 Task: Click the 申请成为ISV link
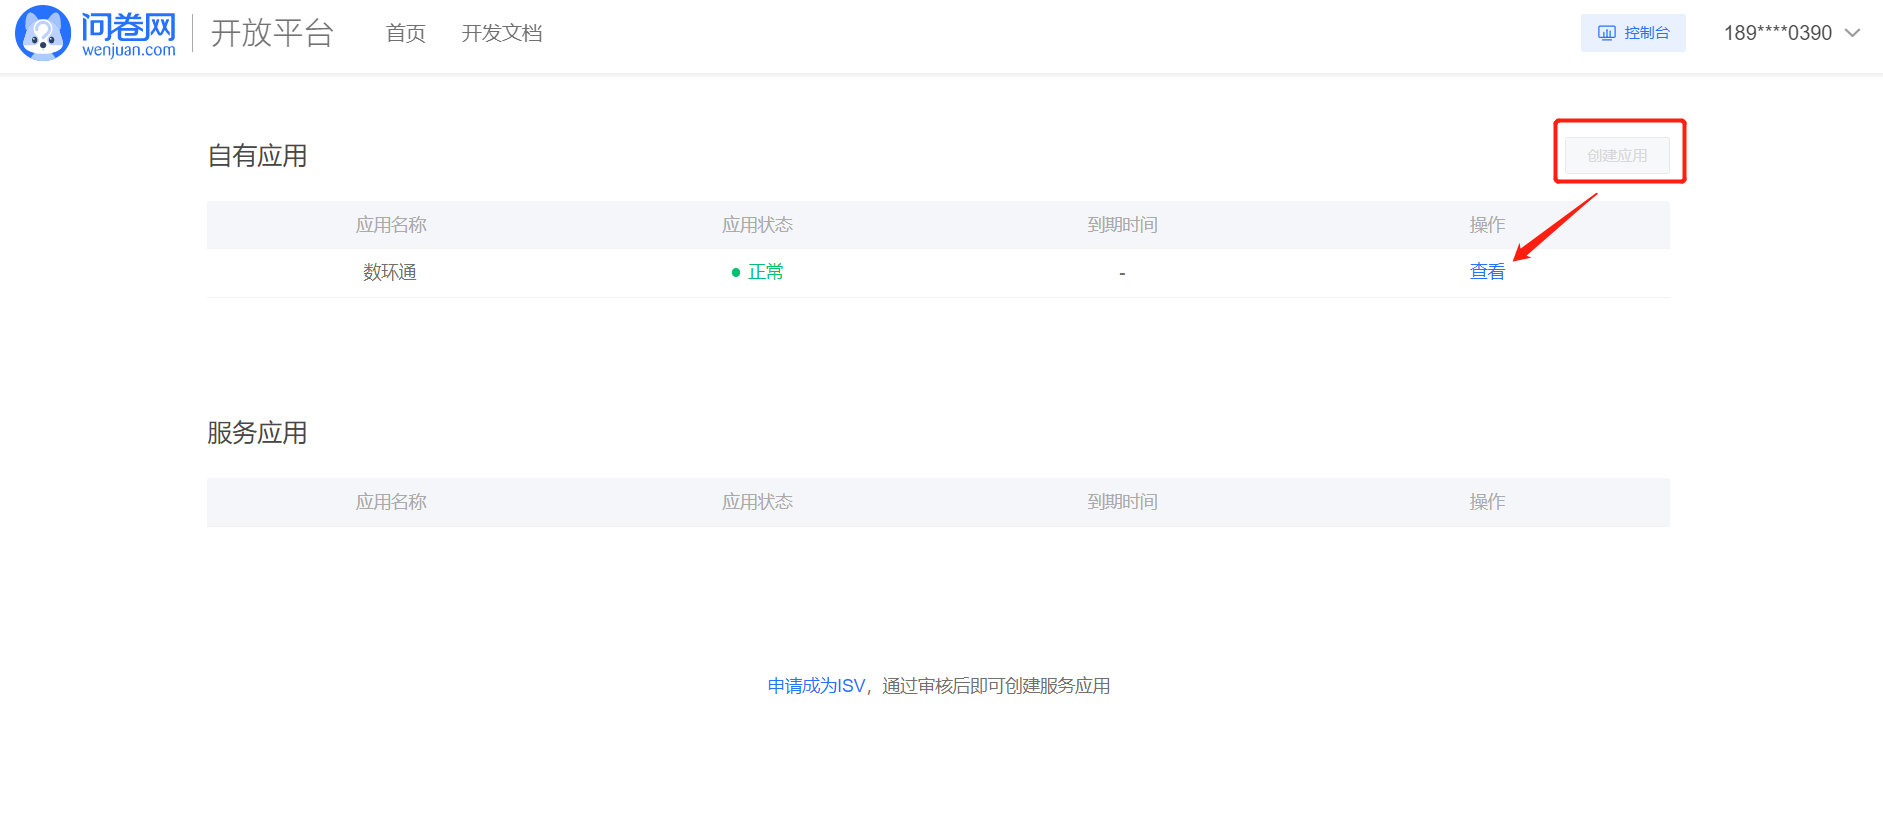[x=816, y=686]
